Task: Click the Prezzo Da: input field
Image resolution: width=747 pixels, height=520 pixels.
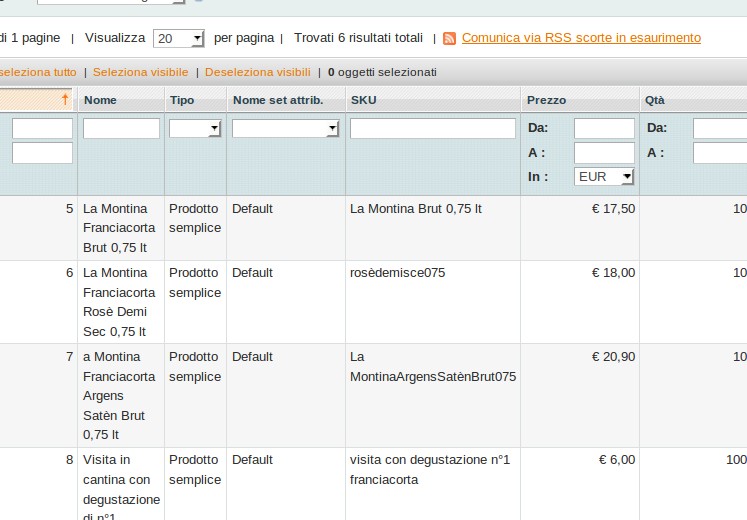Action: pyautogui.click(x=605, y=129)
